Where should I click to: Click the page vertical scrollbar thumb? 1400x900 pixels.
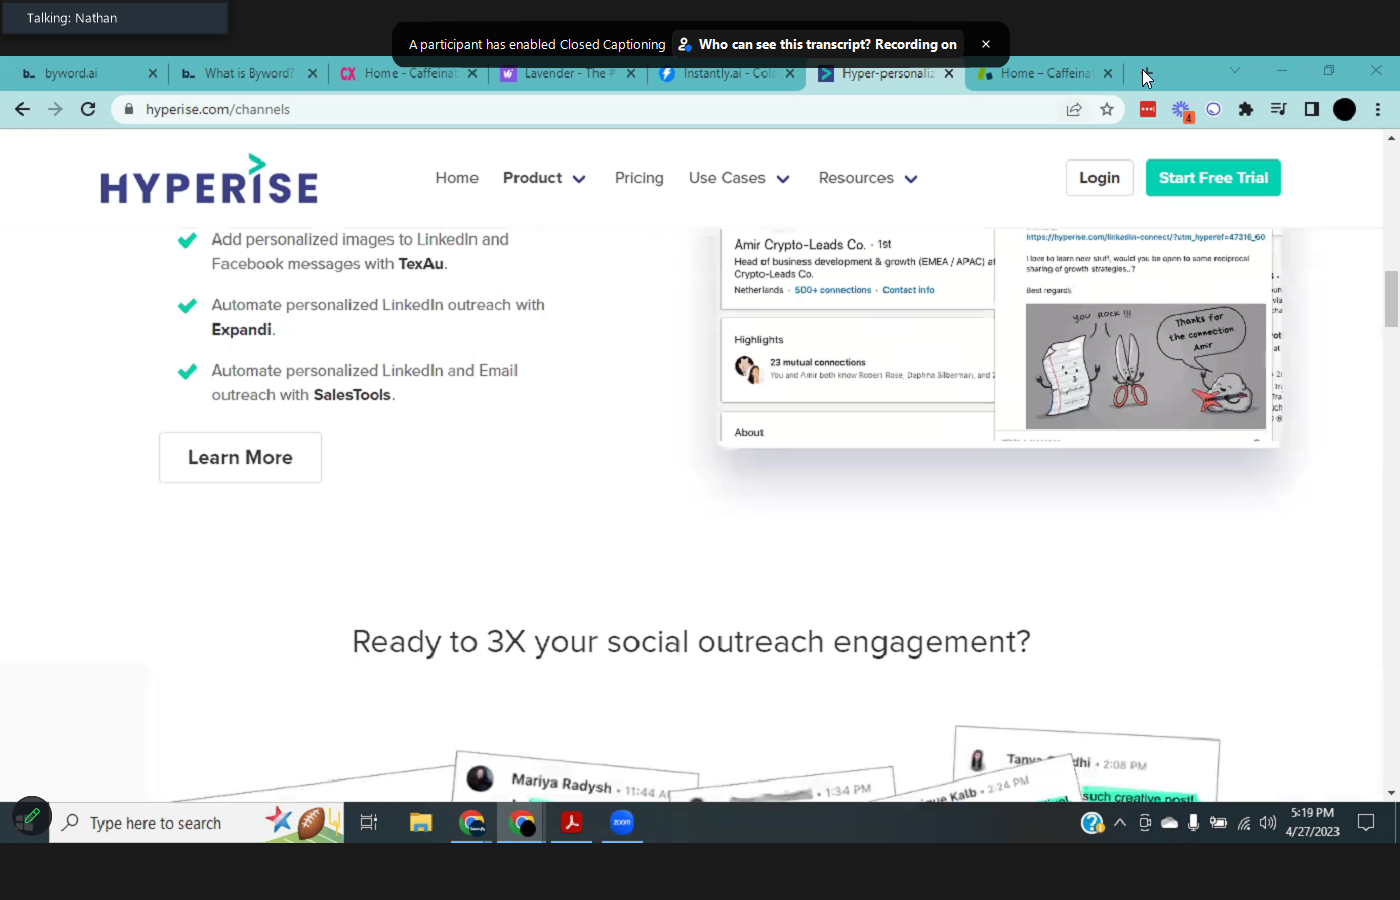point(1391,298)
